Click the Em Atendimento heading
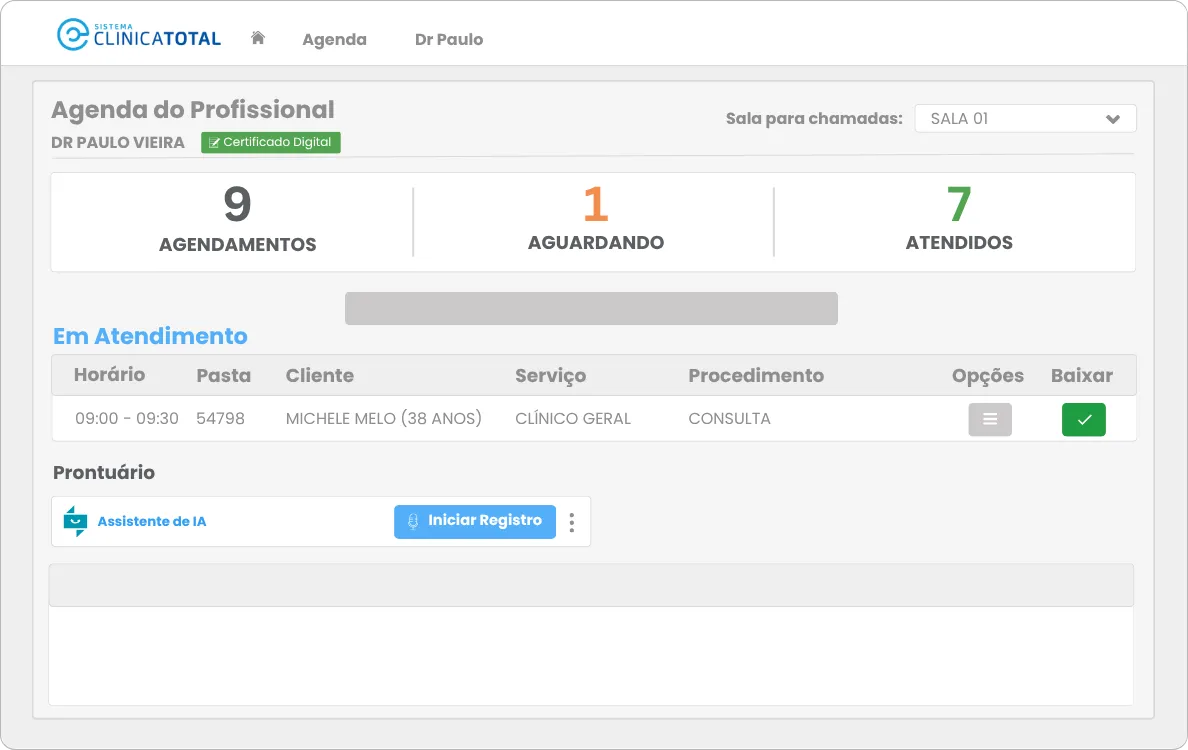 150,336
